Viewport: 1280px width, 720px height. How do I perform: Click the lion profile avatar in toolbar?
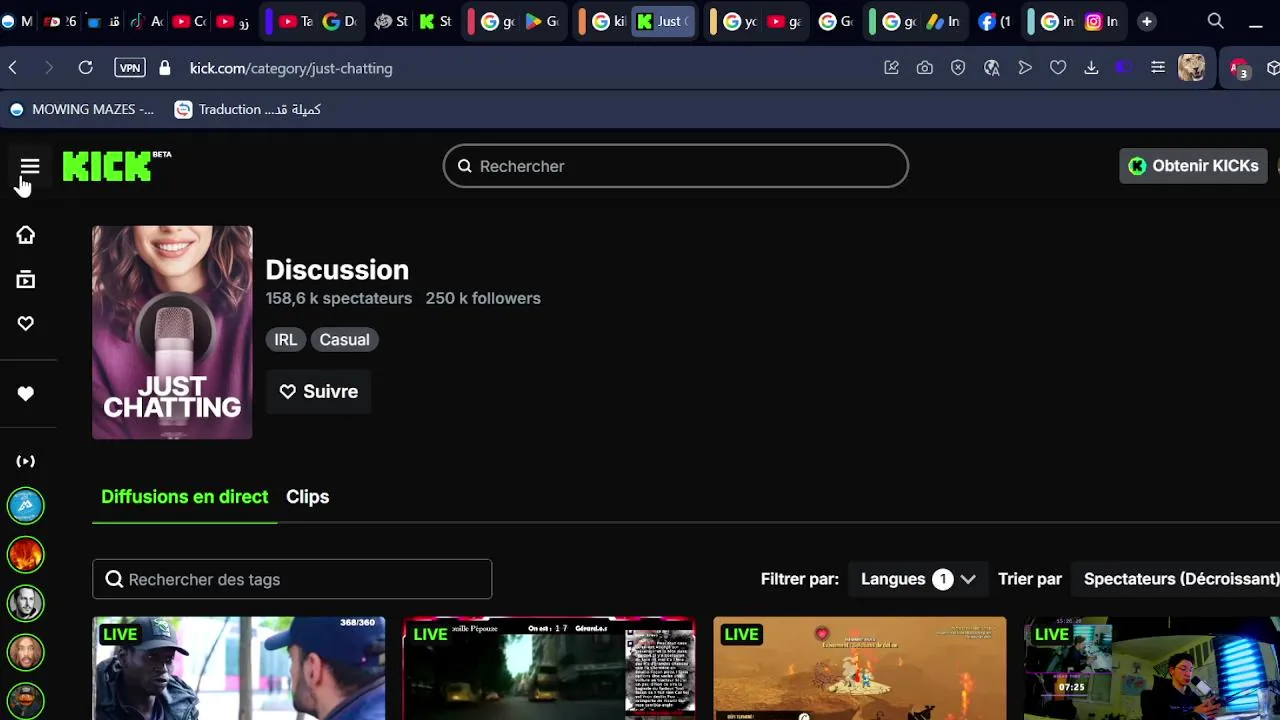coord(1191,68)
